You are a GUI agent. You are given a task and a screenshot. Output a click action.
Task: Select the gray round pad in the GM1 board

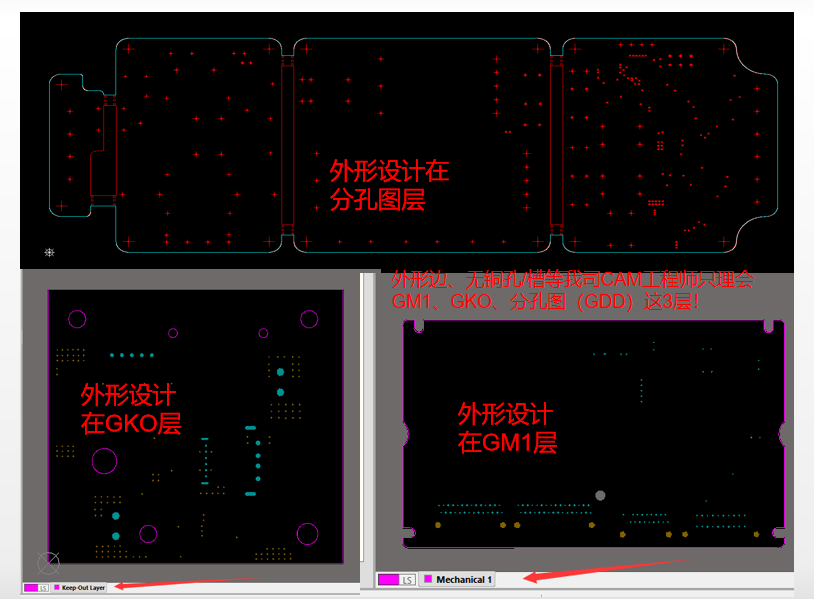coord(600,495)
